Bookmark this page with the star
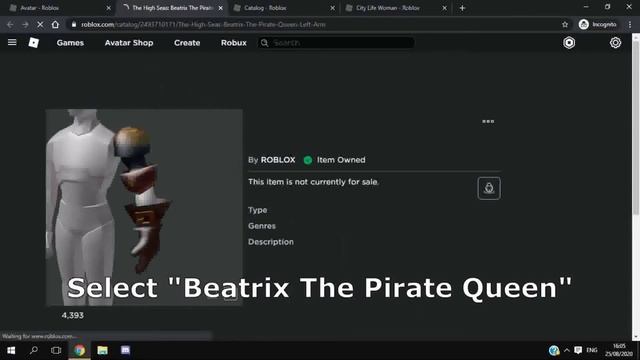Image resolution: width=640 pixels, height=360 pixels. pos(565,24)
